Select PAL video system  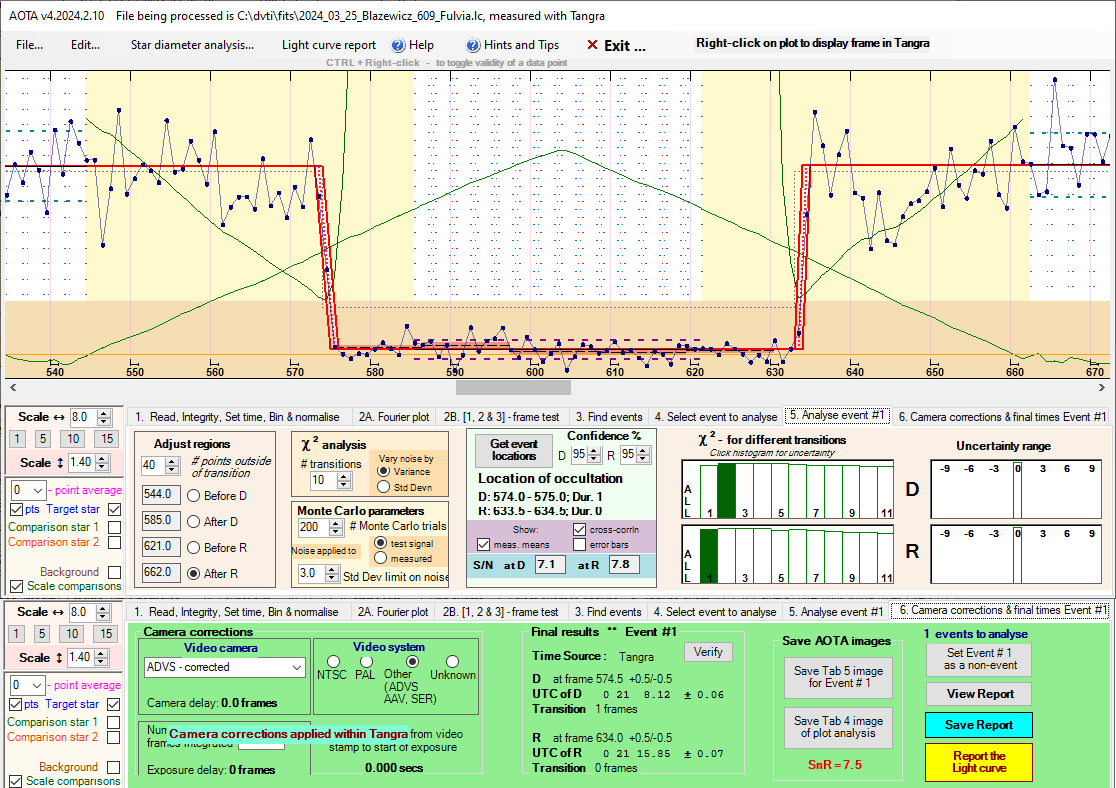pyautogui.click(x=367, y=662)
